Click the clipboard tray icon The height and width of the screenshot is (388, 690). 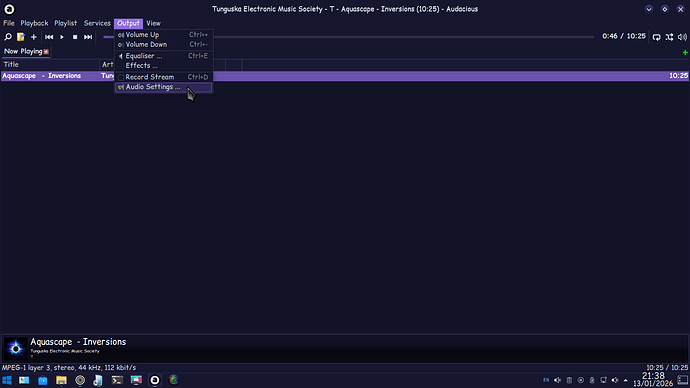click(569, 380)
